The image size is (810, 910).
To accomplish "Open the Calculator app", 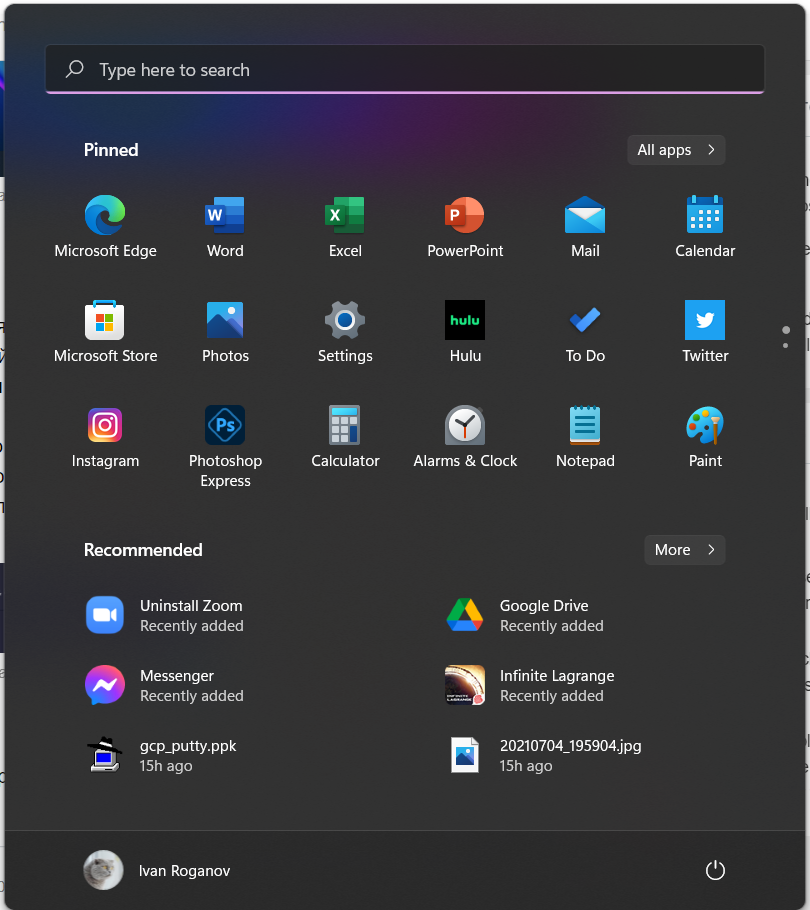I will click(345, 438).
